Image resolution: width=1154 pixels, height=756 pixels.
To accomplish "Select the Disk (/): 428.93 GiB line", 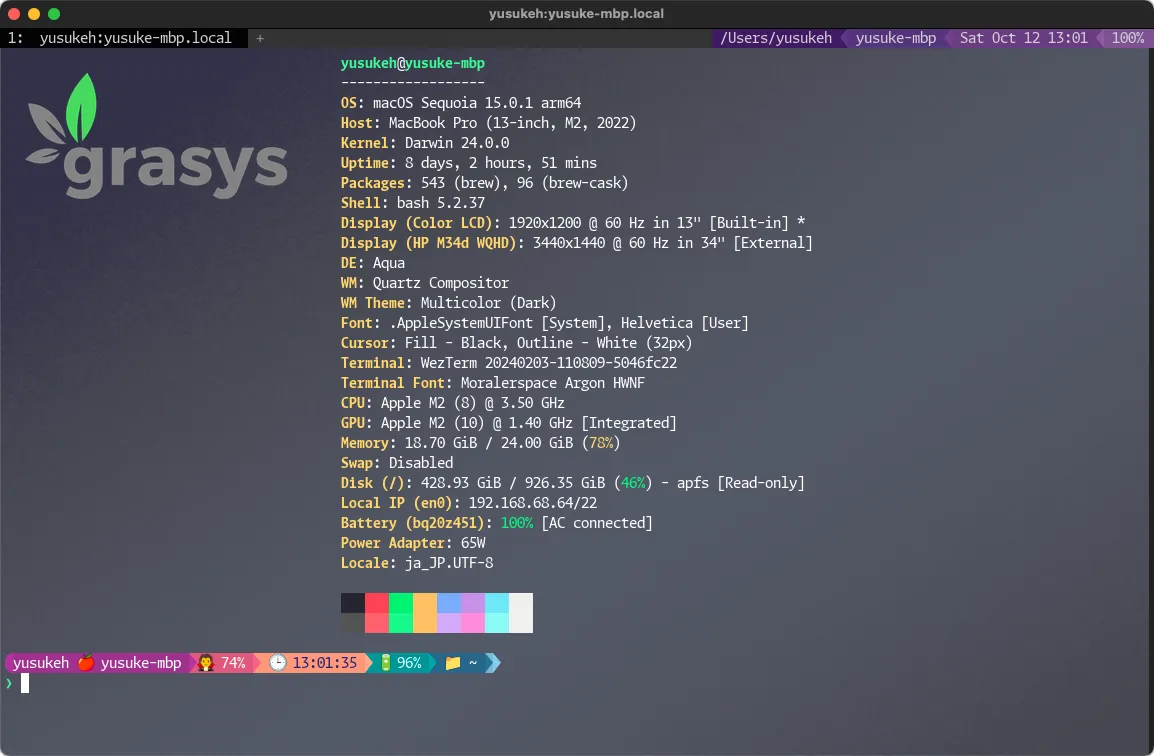I will click(x=573, y=483).
